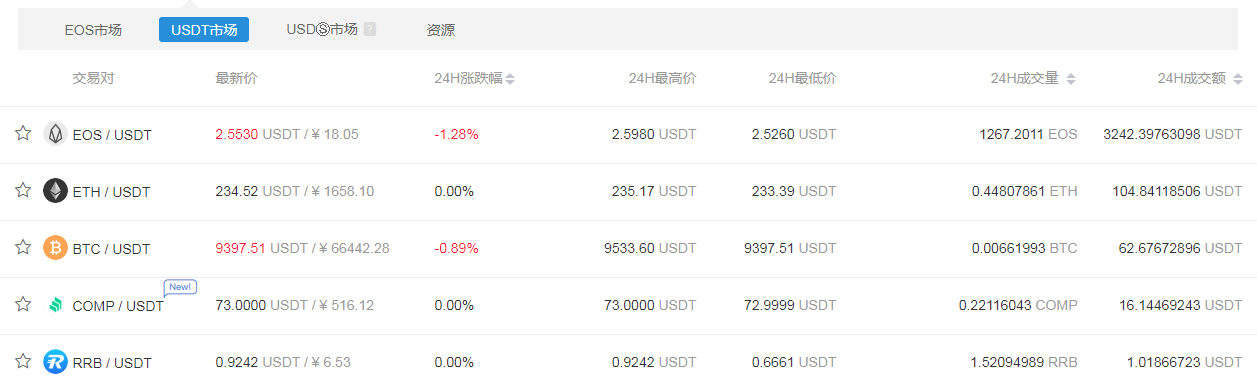Image resolution: width=1257 pixels, height=384 pixels.
Task: Sort by 24H涨跌幅 arrows
Action: click(x=510, y=79)
